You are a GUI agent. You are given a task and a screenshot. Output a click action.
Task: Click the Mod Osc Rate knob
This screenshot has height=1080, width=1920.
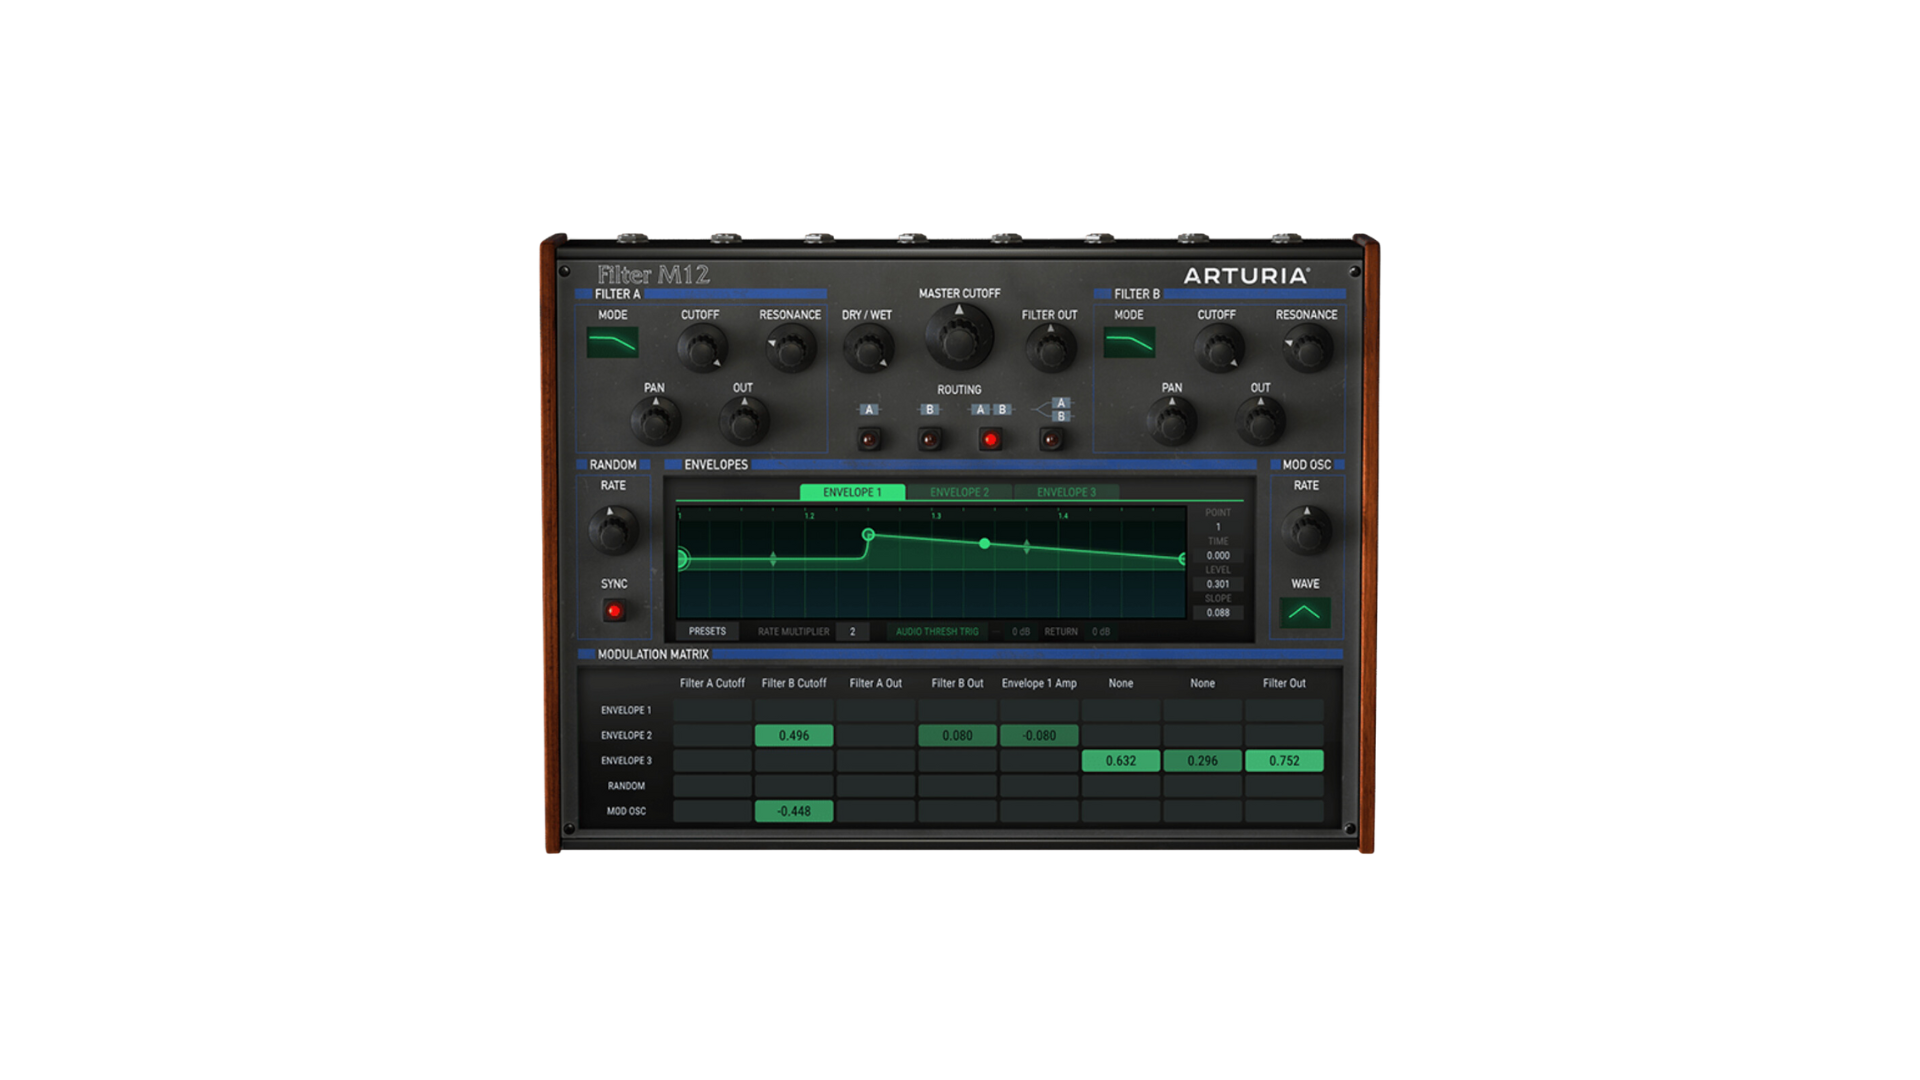1306,531
